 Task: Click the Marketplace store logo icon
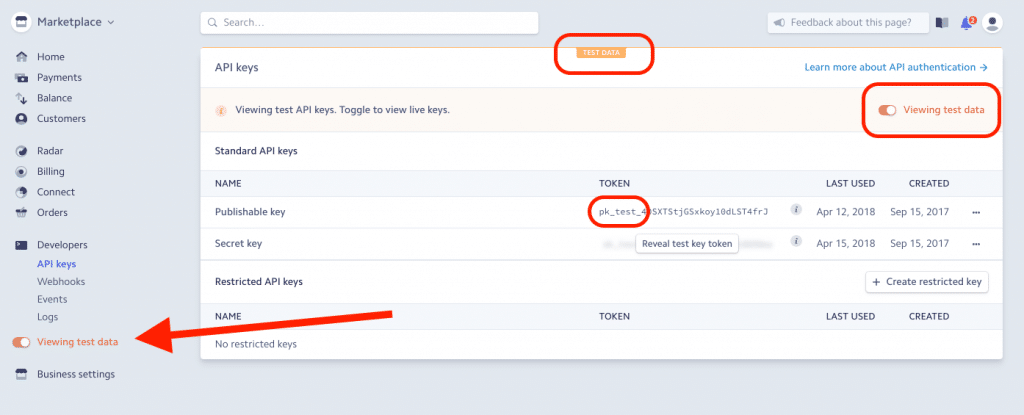(x=21, y=22)
